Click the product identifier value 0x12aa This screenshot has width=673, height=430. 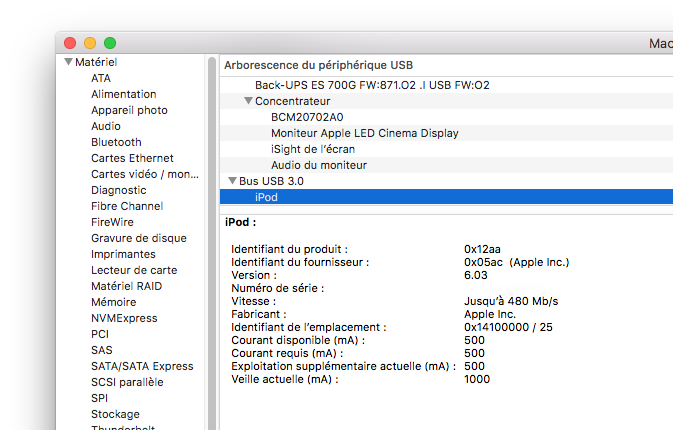[482, 249]
